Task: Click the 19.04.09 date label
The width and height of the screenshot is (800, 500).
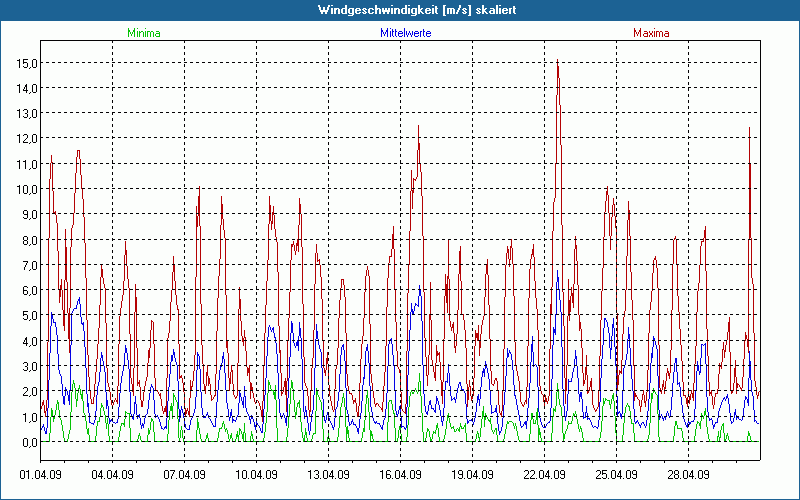Action: coord(472,475)
